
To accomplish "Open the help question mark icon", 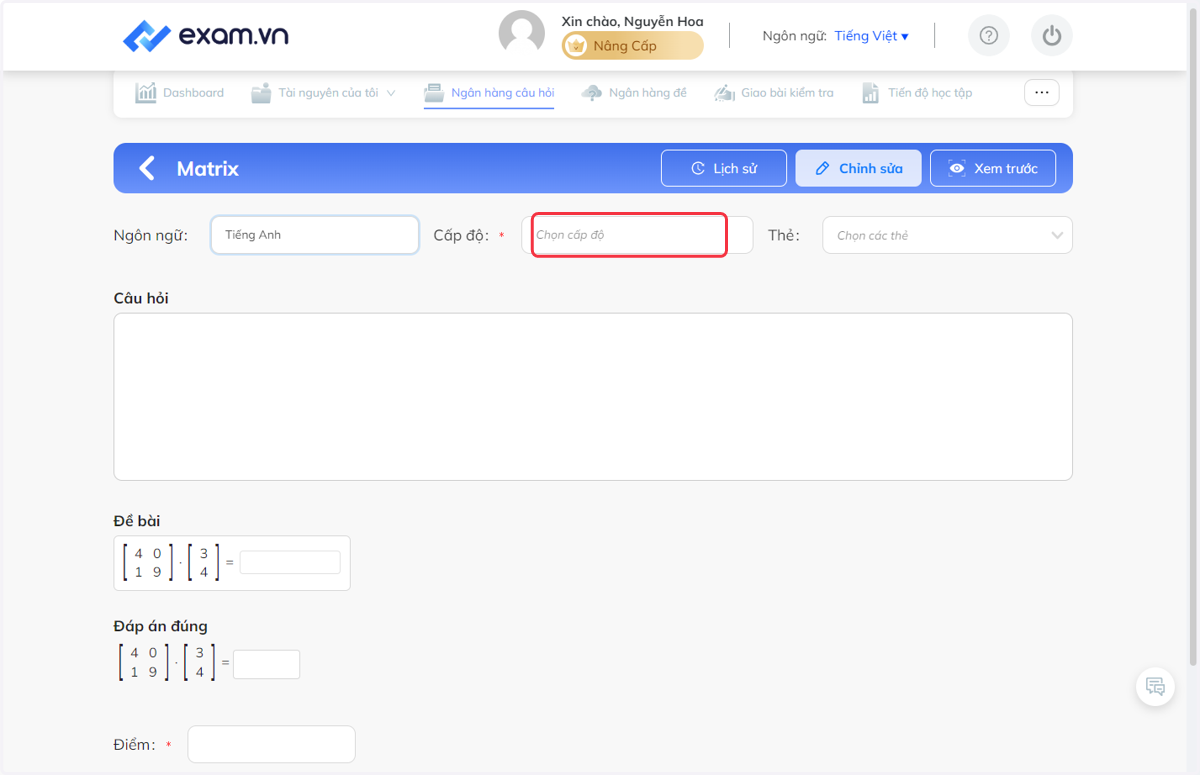I will (x=989, y=36).
